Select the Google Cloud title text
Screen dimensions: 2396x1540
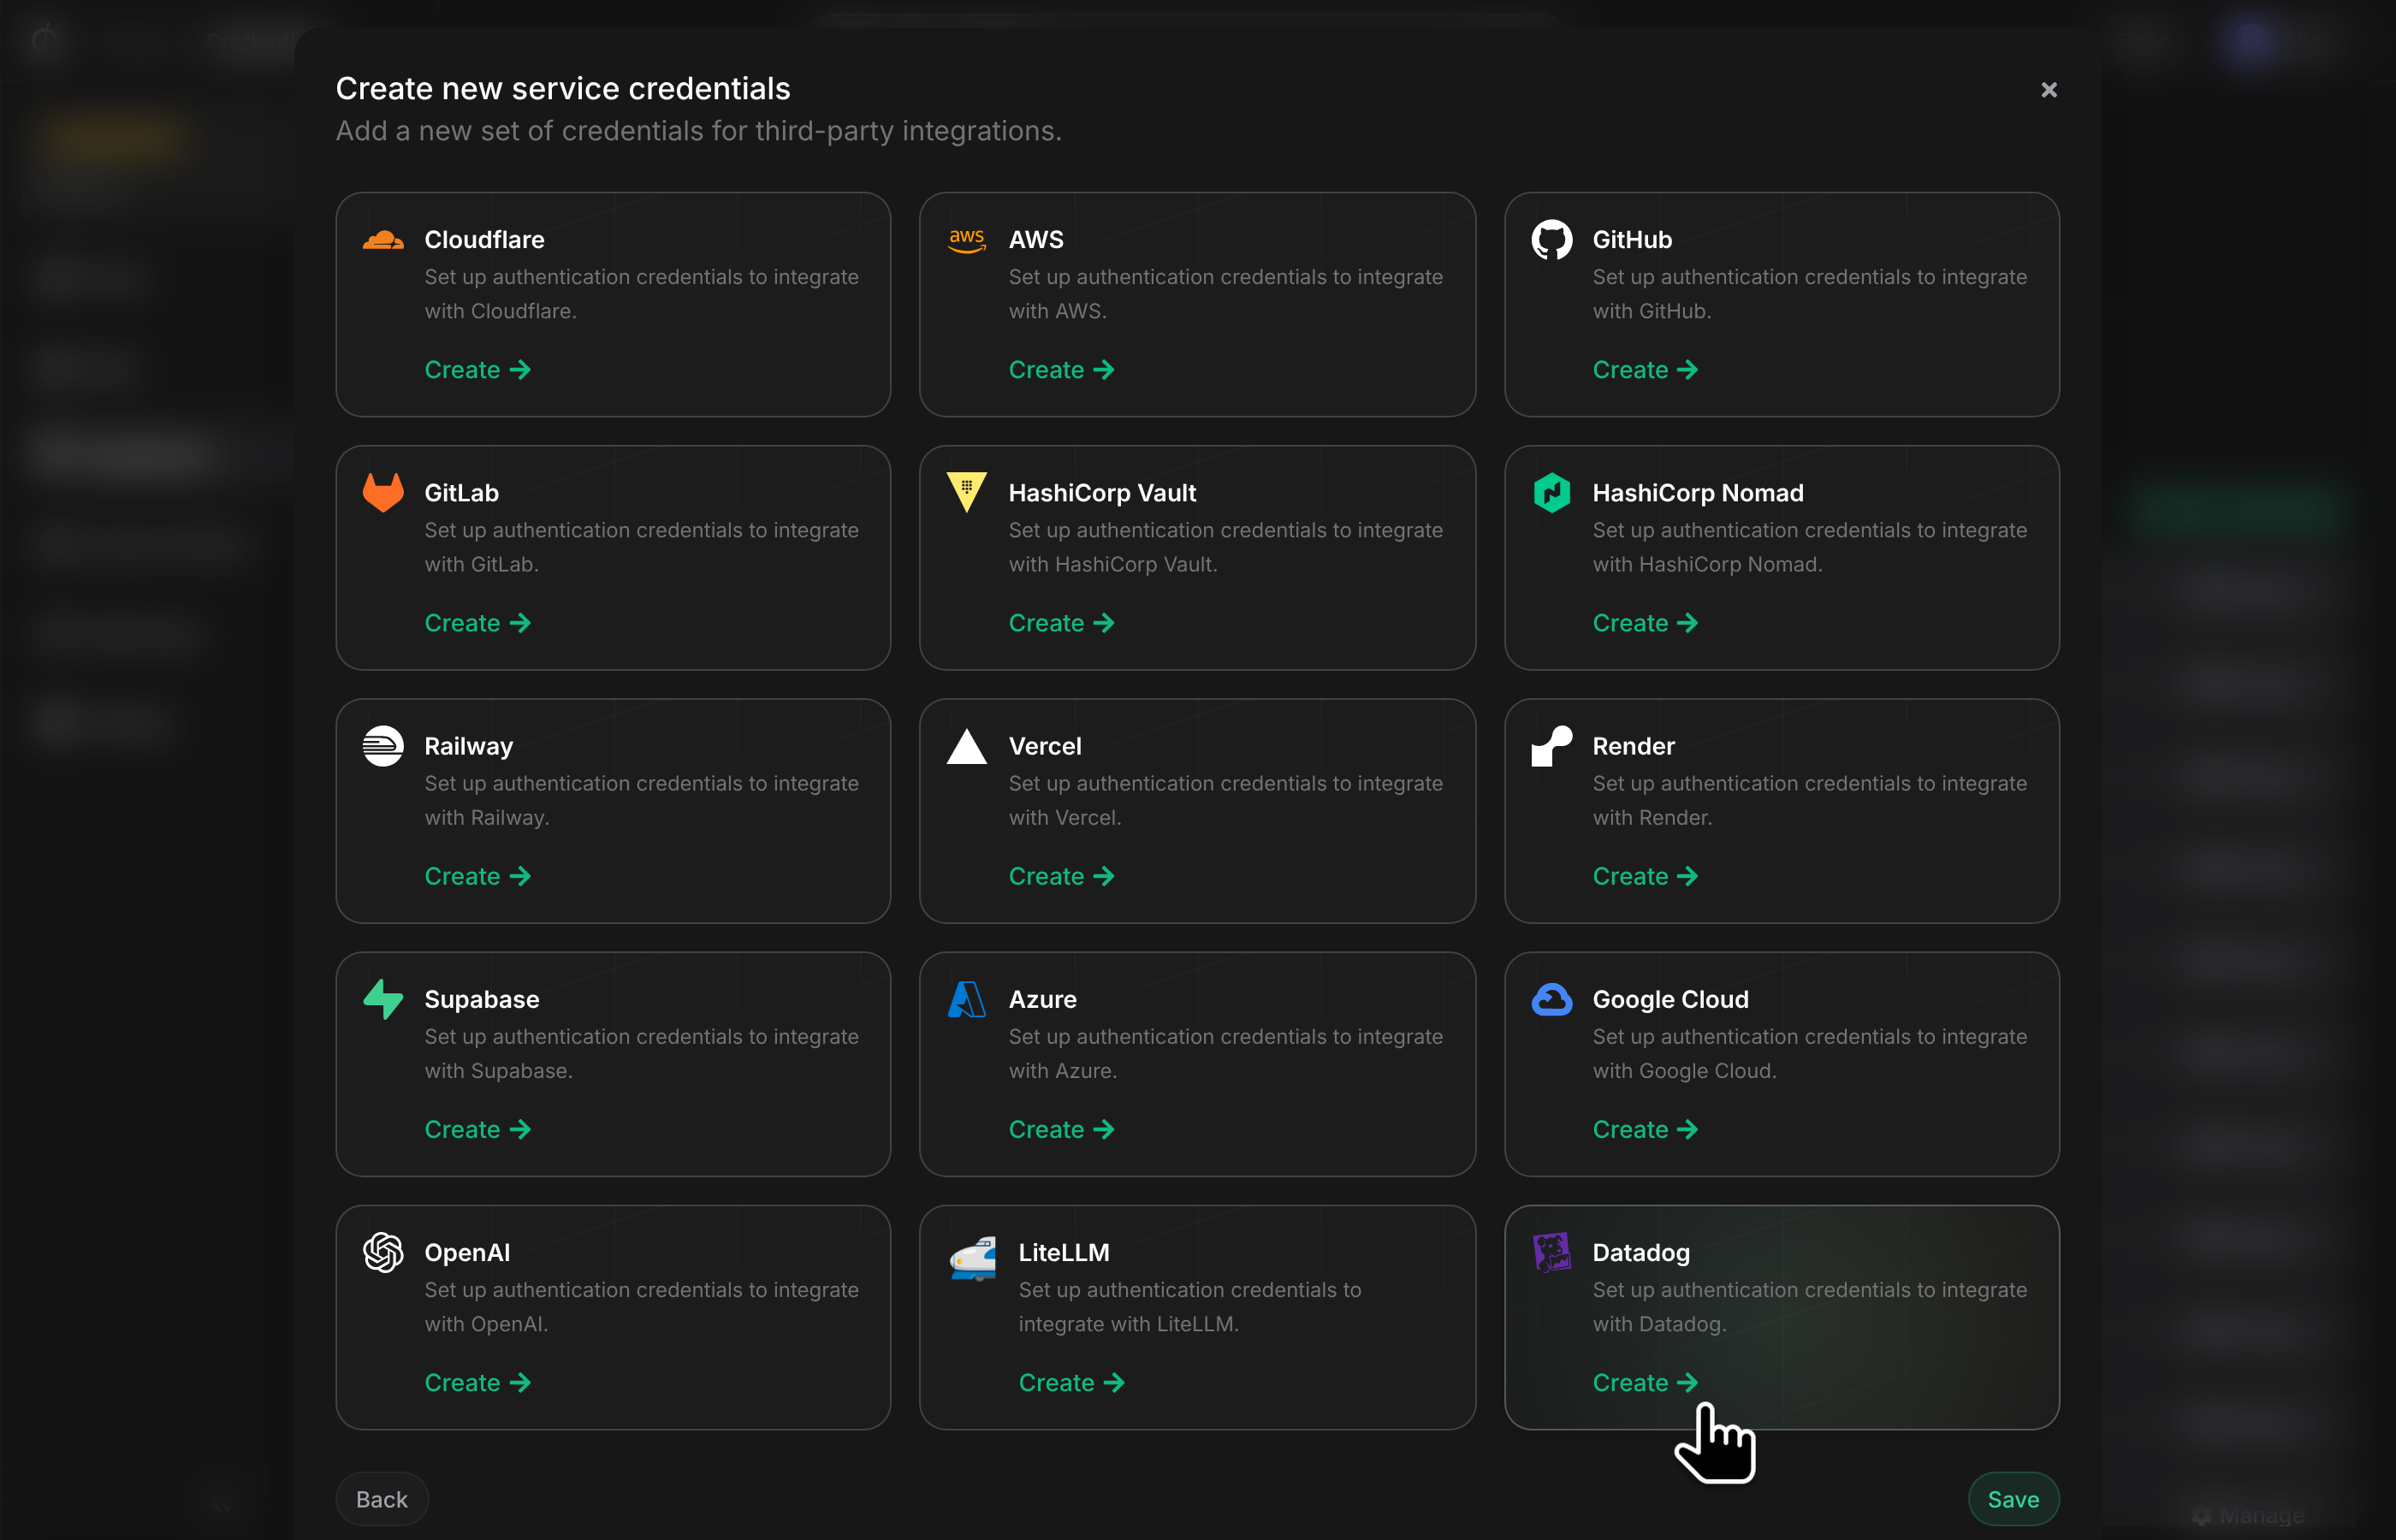(1670, 999)
